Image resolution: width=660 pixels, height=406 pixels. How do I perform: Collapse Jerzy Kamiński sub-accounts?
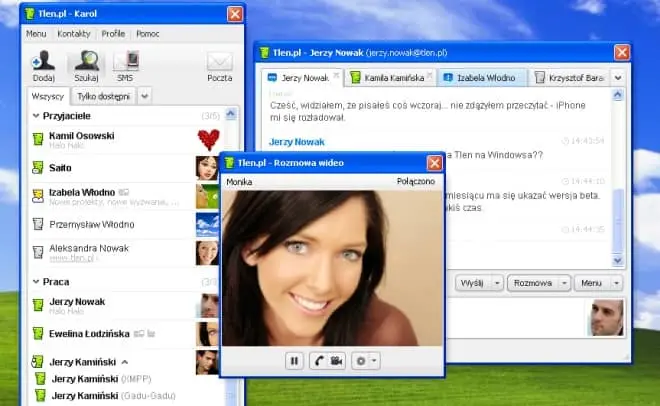tap(125, 361)
